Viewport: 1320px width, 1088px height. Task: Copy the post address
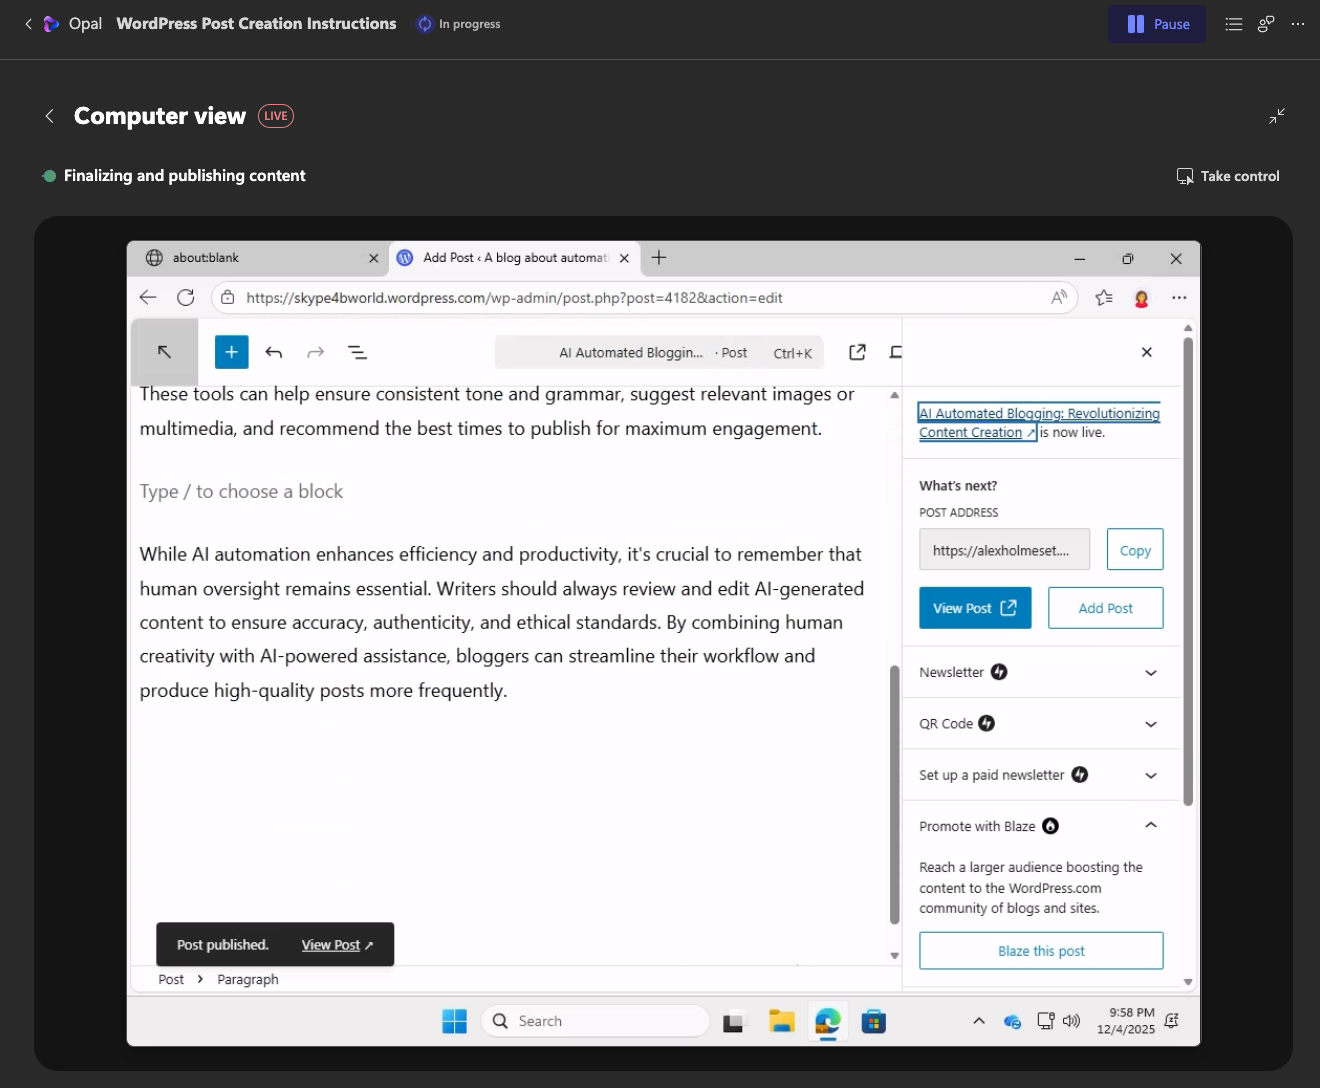(x=1135, y=550)
